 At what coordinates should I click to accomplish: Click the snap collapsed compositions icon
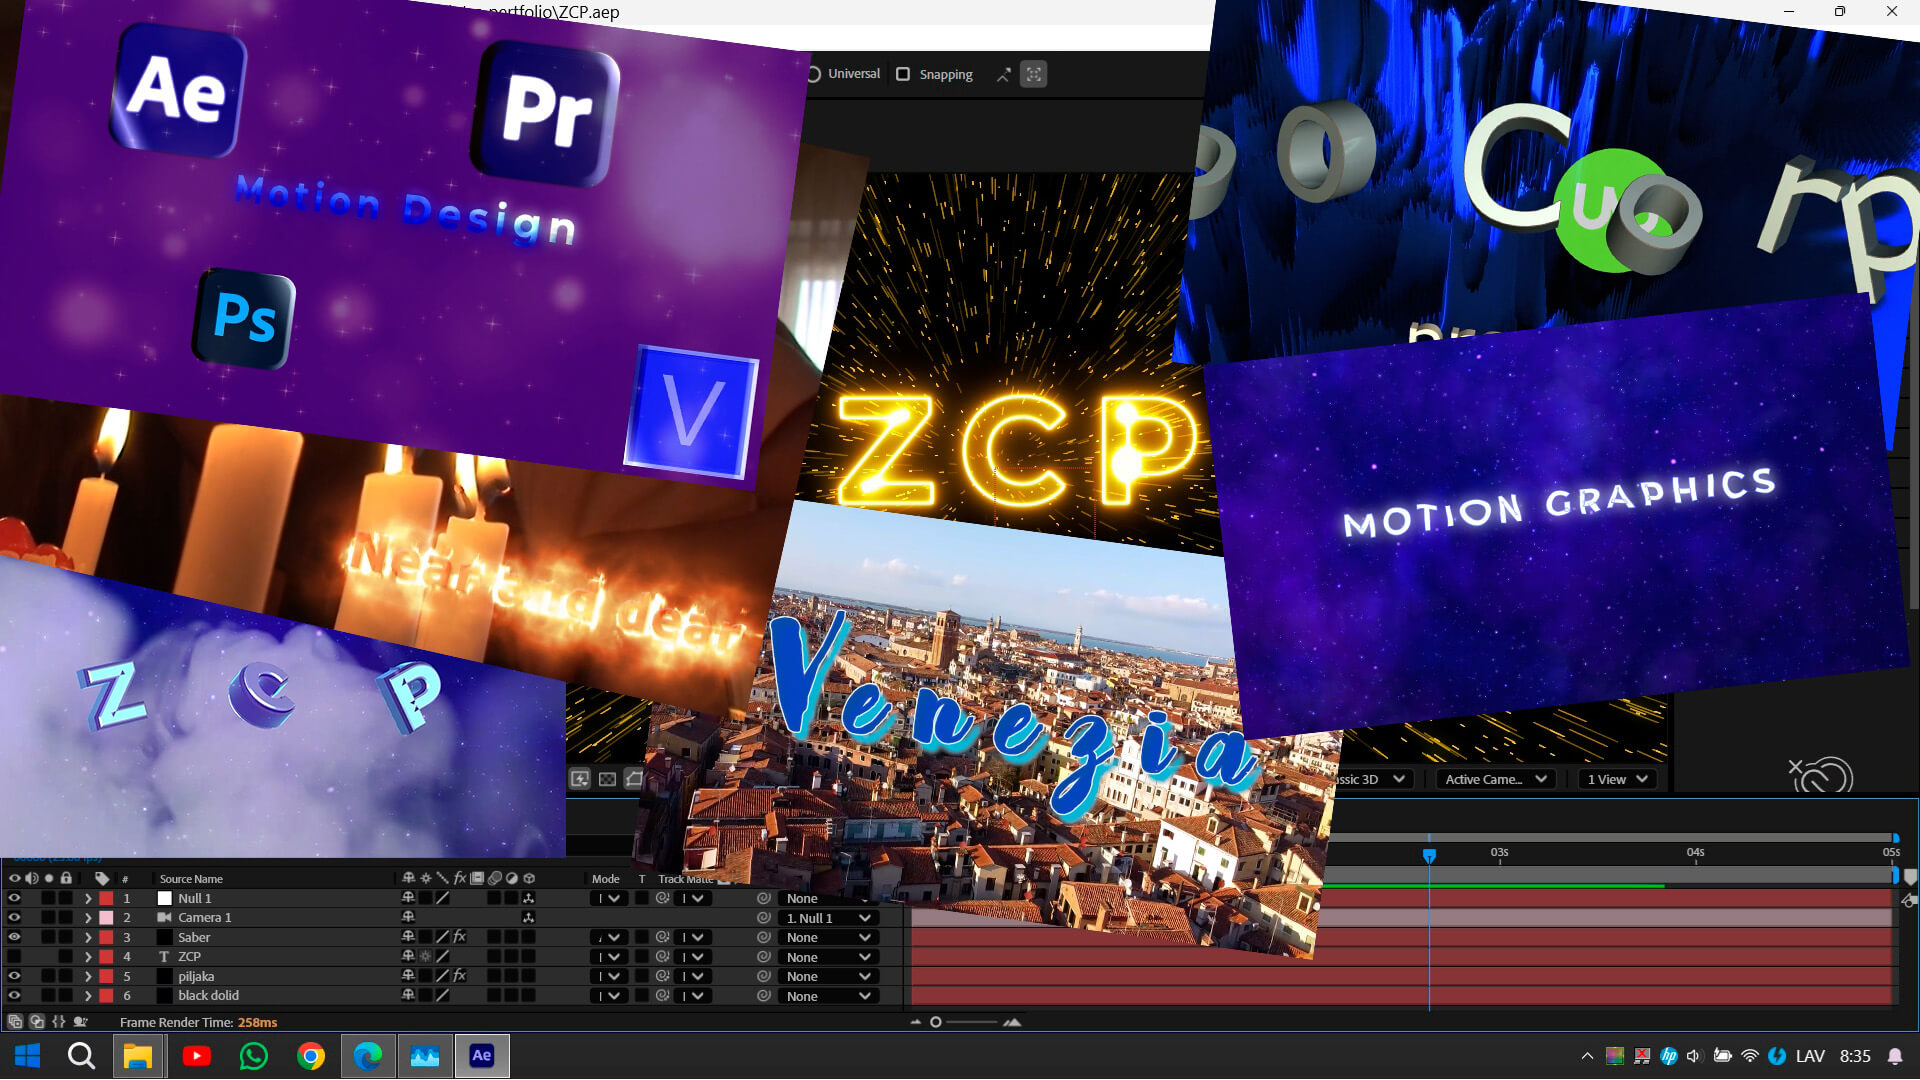[1003, 74]
